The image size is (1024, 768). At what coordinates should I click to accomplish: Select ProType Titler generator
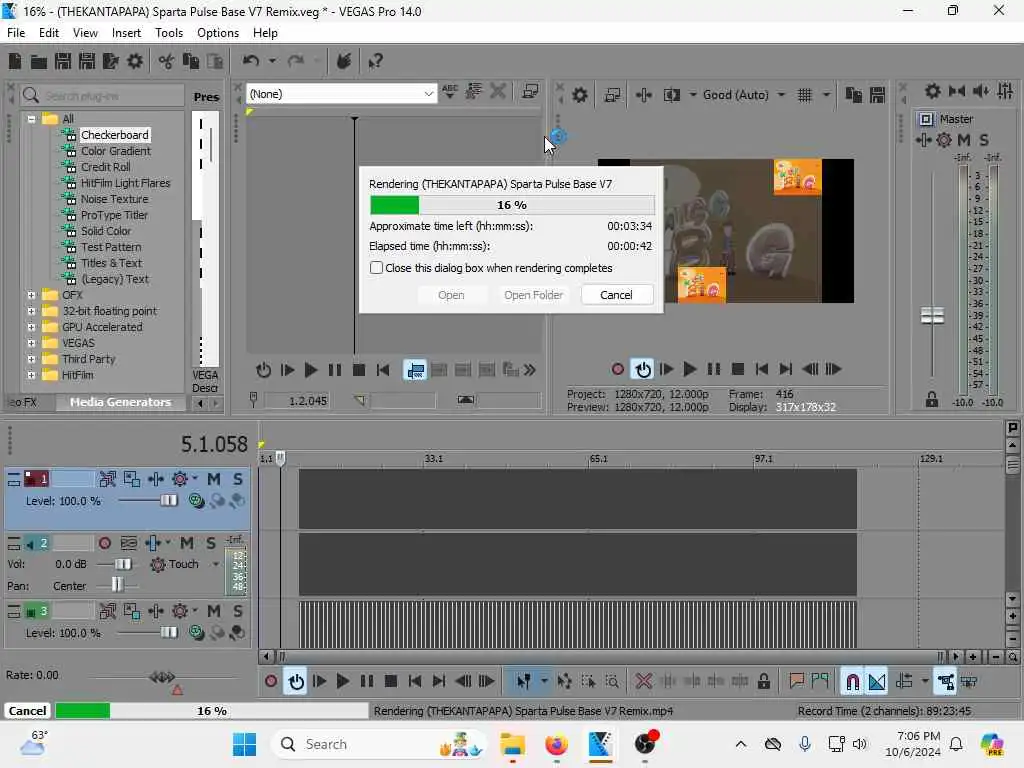pos(114,215)
